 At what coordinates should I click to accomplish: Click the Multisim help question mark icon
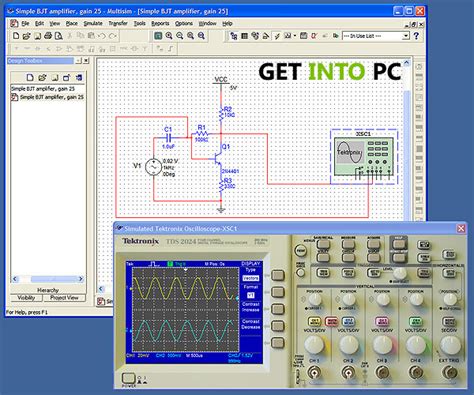tap(416, 36)
